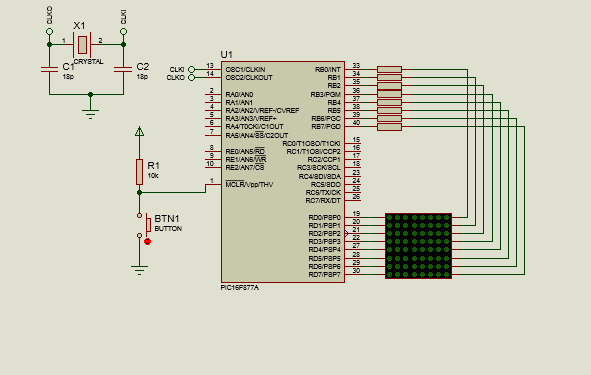Click the X1 crystal component symbol

pyautogui.click(x=82, y=44)
